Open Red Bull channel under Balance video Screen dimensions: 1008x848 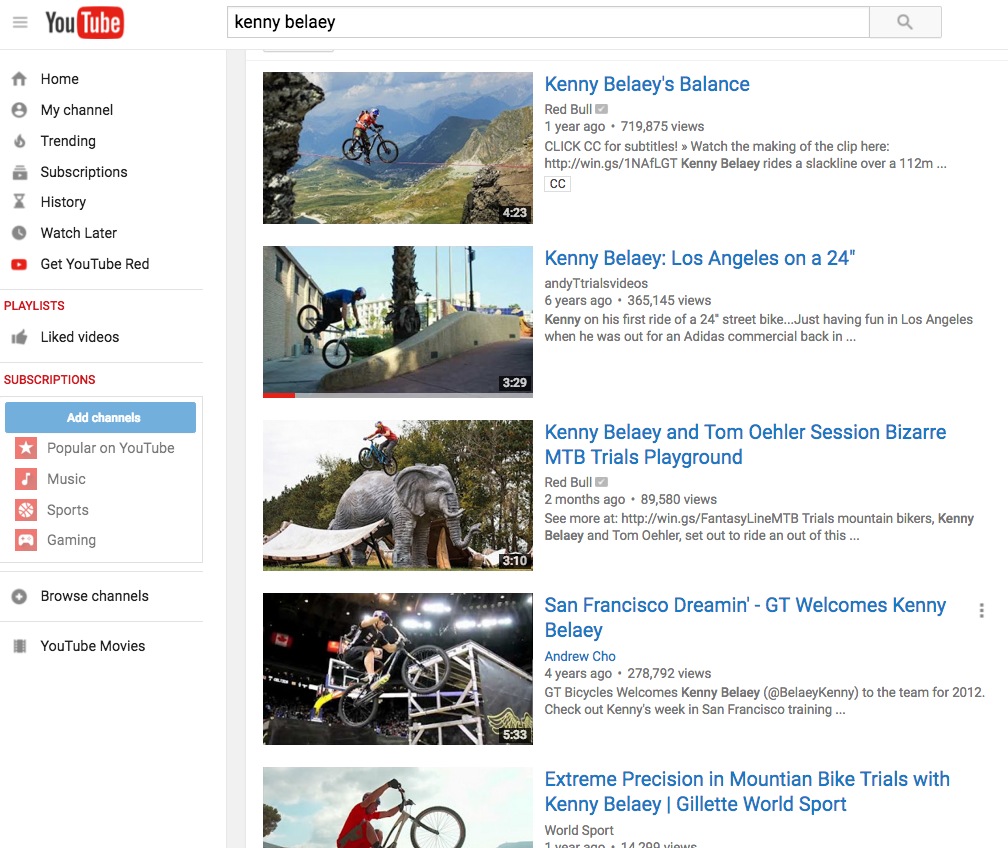(x=568, y=109)
